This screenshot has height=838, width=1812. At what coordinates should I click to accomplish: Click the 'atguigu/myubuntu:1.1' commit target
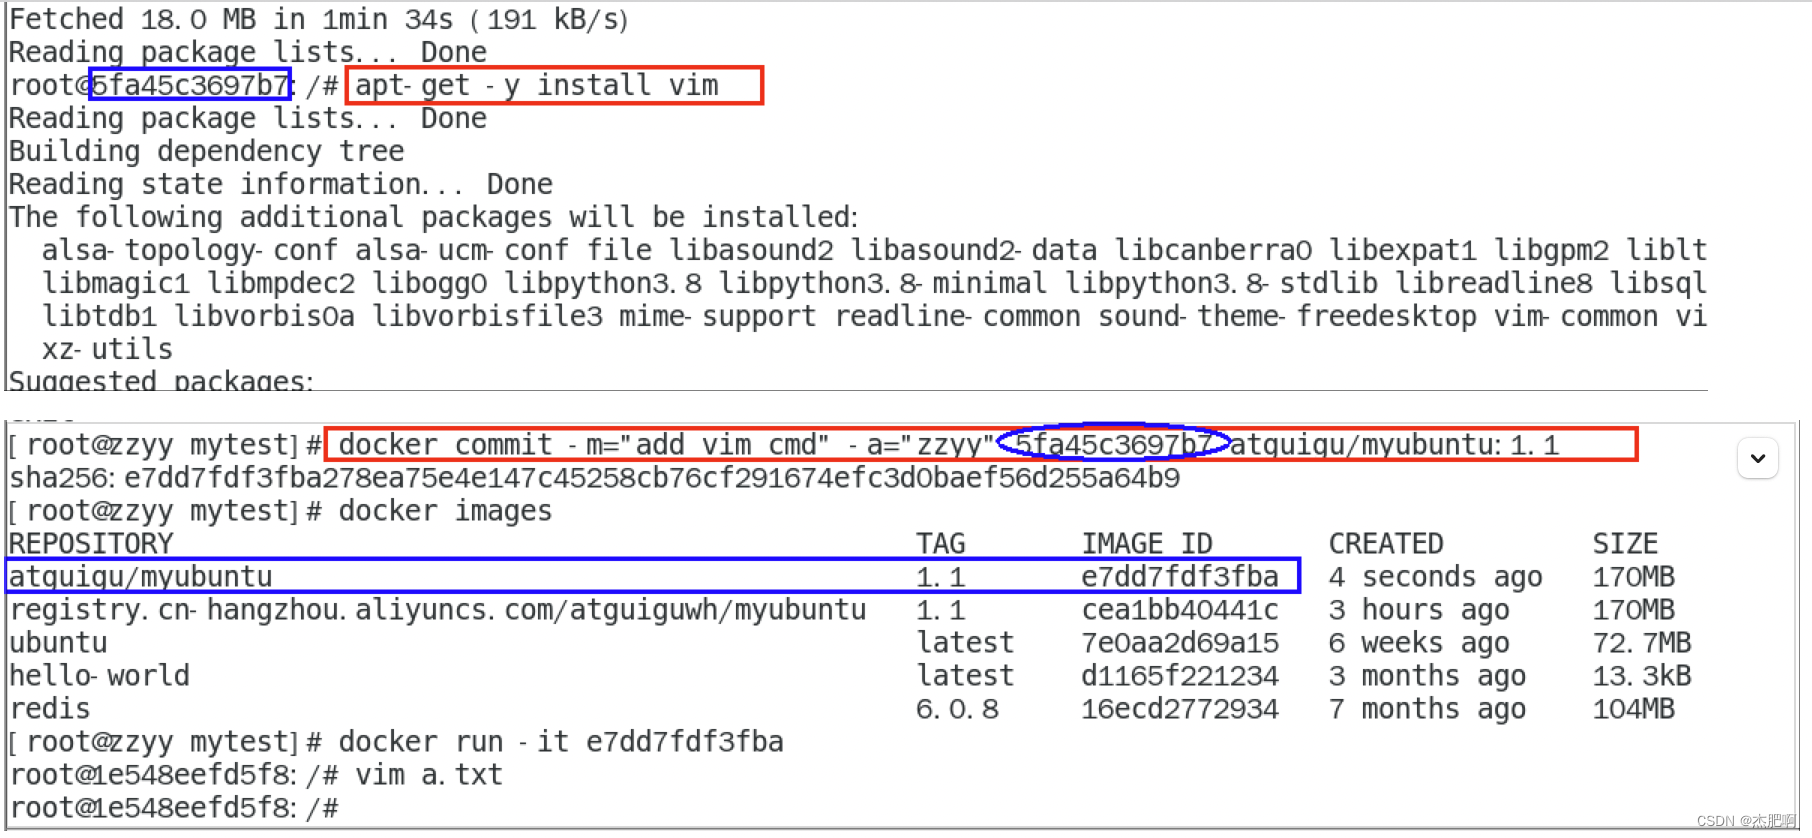coord(1393,445)
